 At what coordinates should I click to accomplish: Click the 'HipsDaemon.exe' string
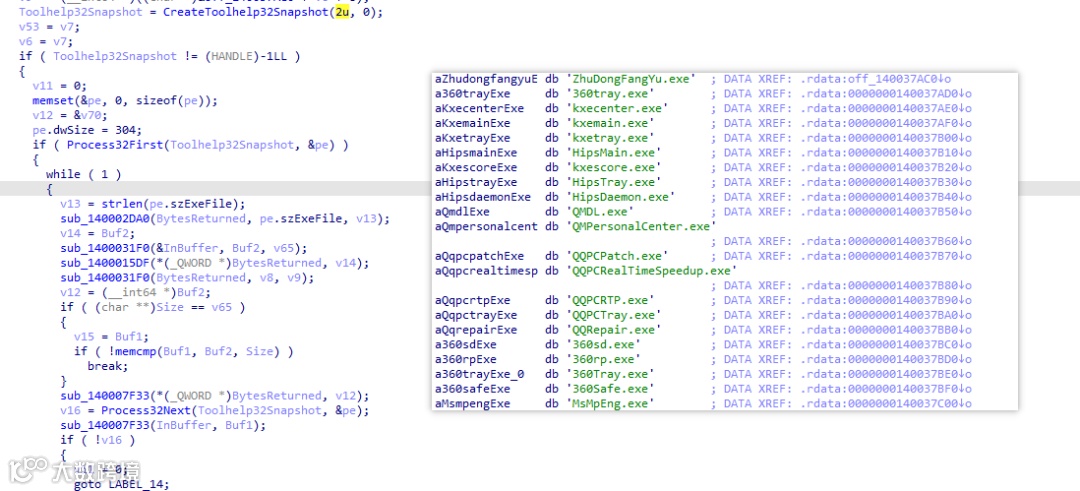click(x=620, y=197)
